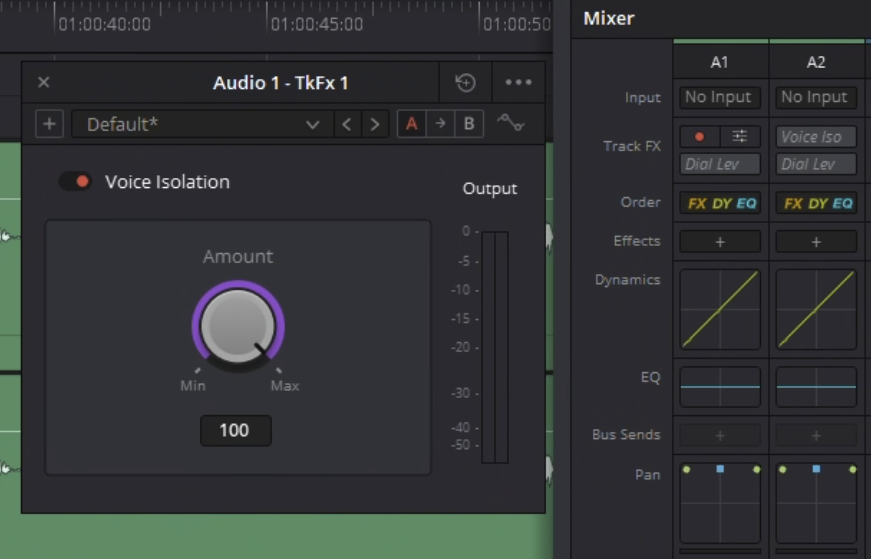Toggle the Voice Isolation switch
Screen dimensions: 871x559
click(x=75, y=181)
